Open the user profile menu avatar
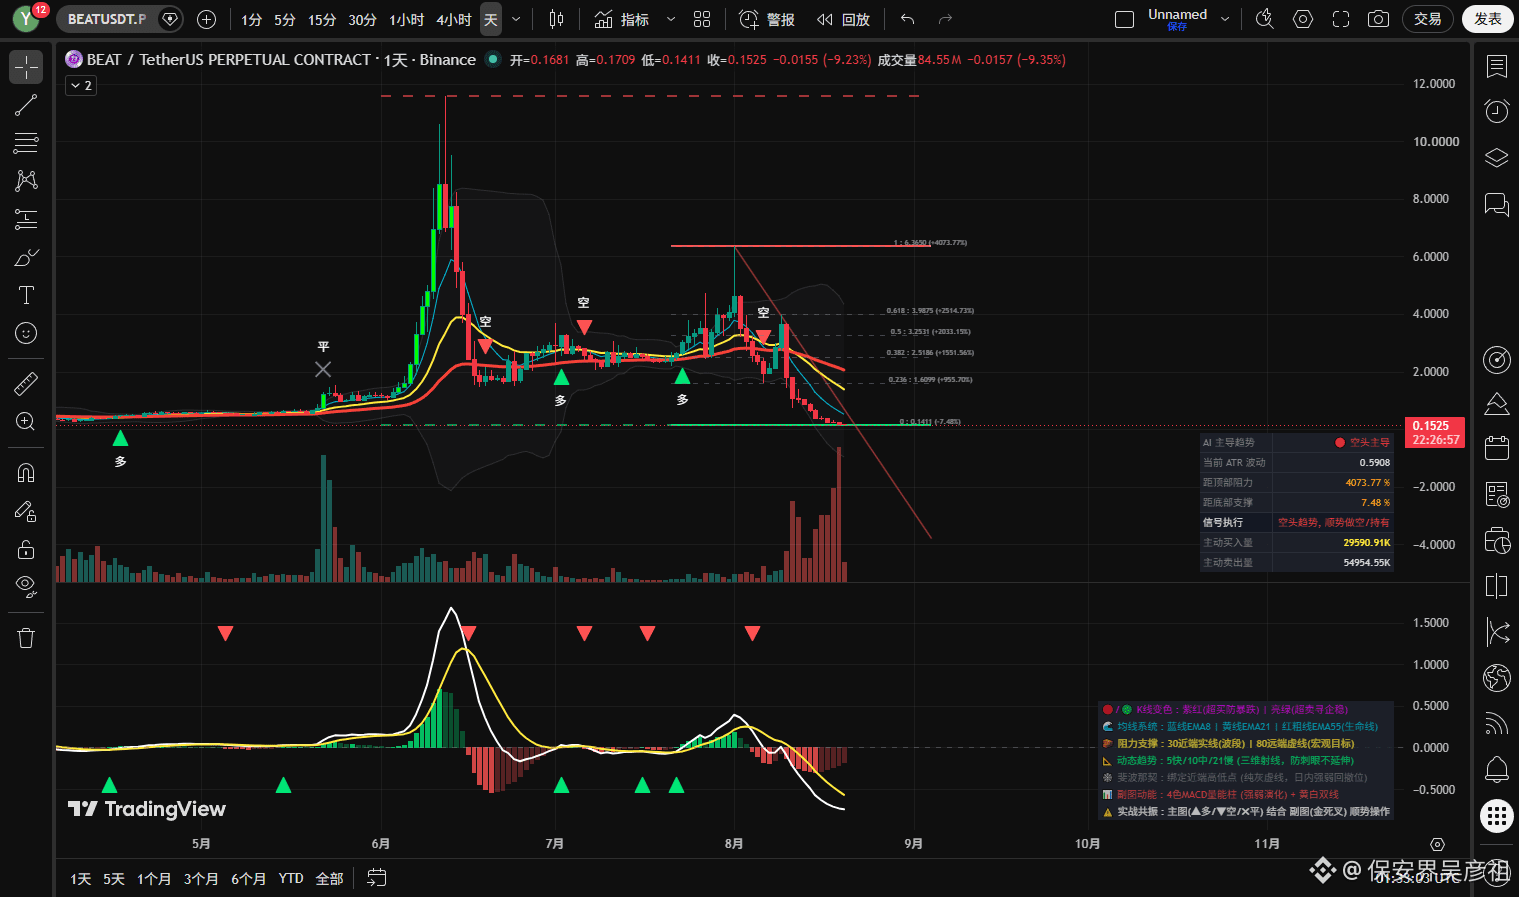The width and height of the screenshot is (1519, 897). click(x=26, y=19)
